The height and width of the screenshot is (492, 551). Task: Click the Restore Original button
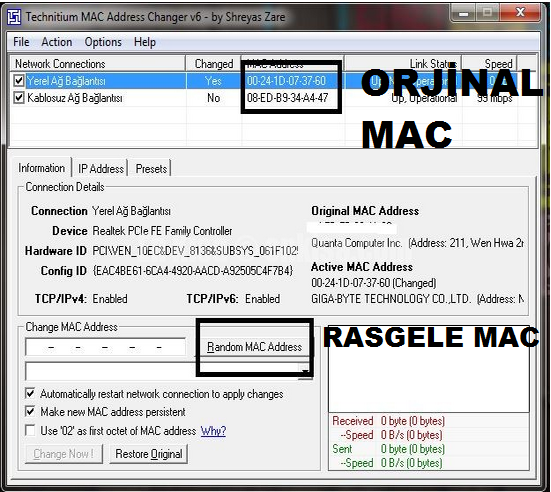coord(149,454)
